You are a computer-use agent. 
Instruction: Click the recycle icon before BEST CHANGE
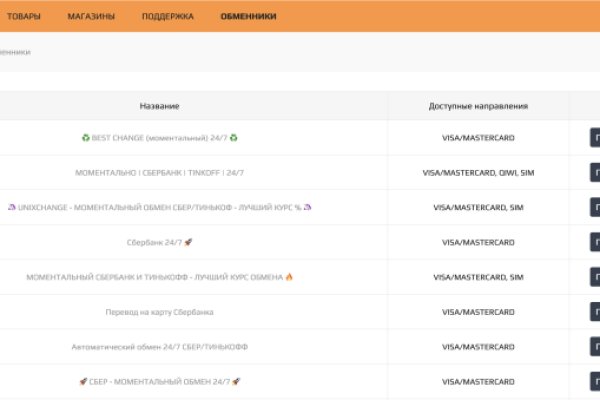(86, 137)
